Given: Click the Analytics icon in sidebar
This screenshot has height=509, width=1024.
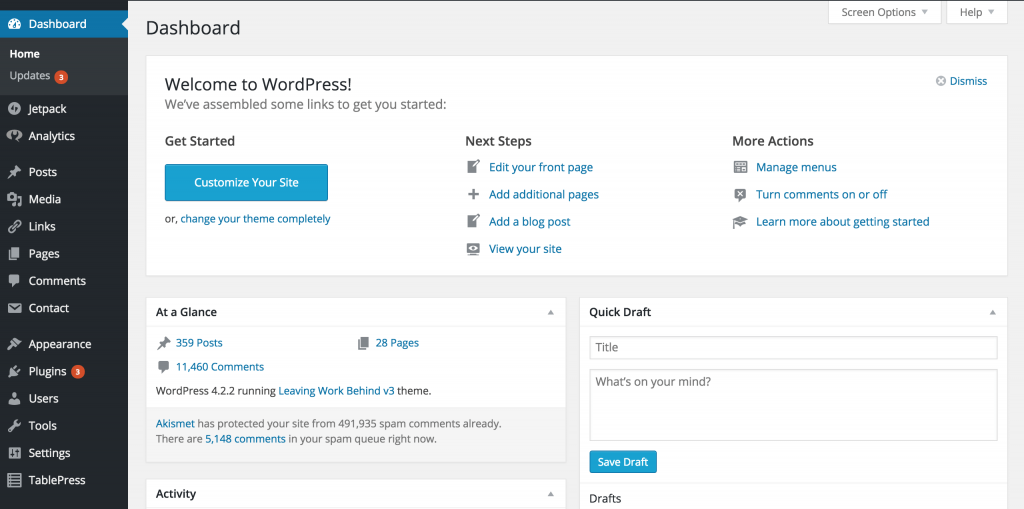Looking at the screenshot, I should pyautogui.click(x=14, y=136).
